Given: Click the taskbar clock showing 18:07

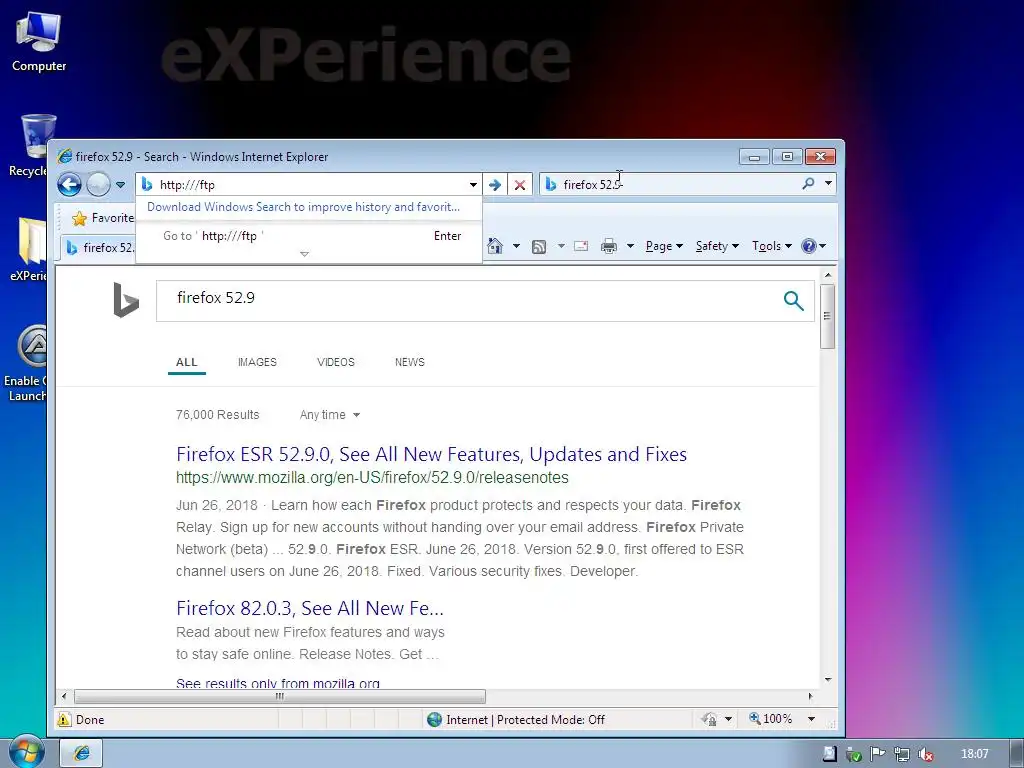Looking at the screenshot, I should pyautogui.click(x=974, y=754).
